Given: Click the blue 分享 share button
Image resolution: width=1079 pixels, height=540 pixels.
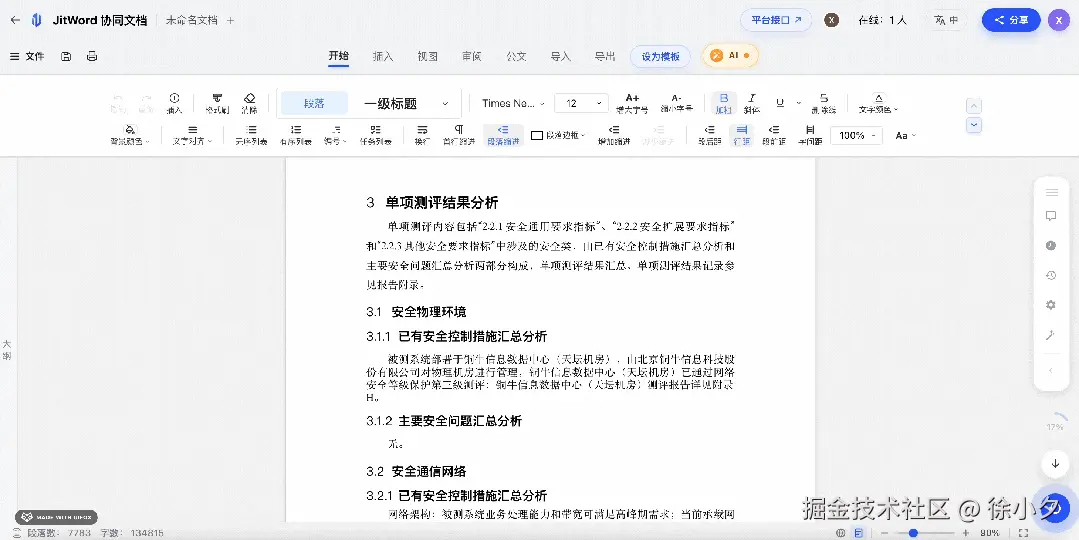Looking at the screenshot, I should (1011, 20).
